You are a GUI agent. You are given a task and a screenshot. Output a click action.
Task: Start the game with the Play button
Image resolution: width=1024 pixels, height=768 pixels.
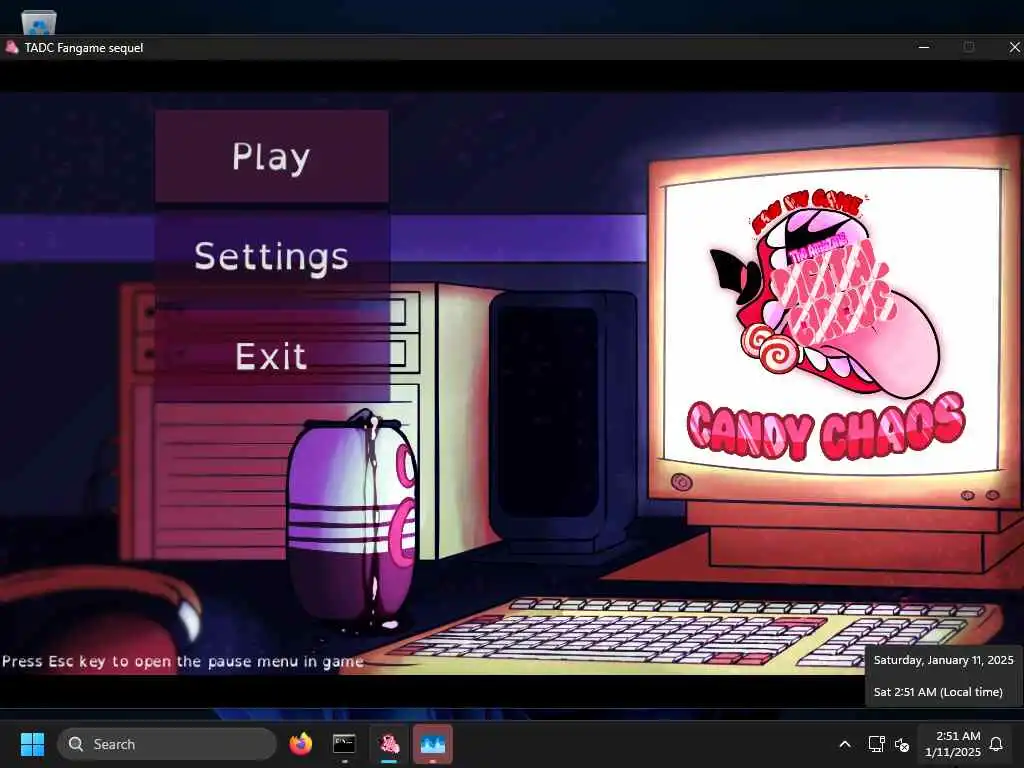[x=272, y=156]
